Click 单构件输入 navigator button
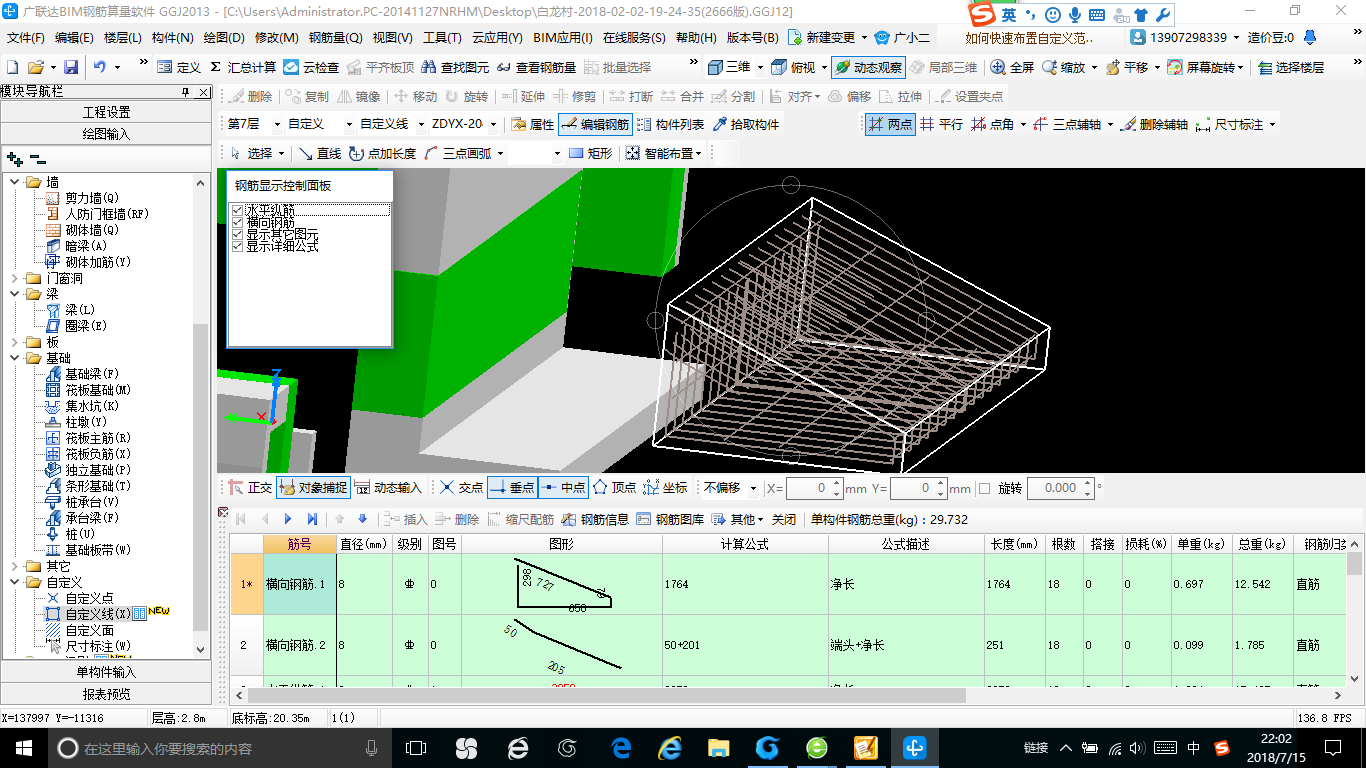 (106, 672)
